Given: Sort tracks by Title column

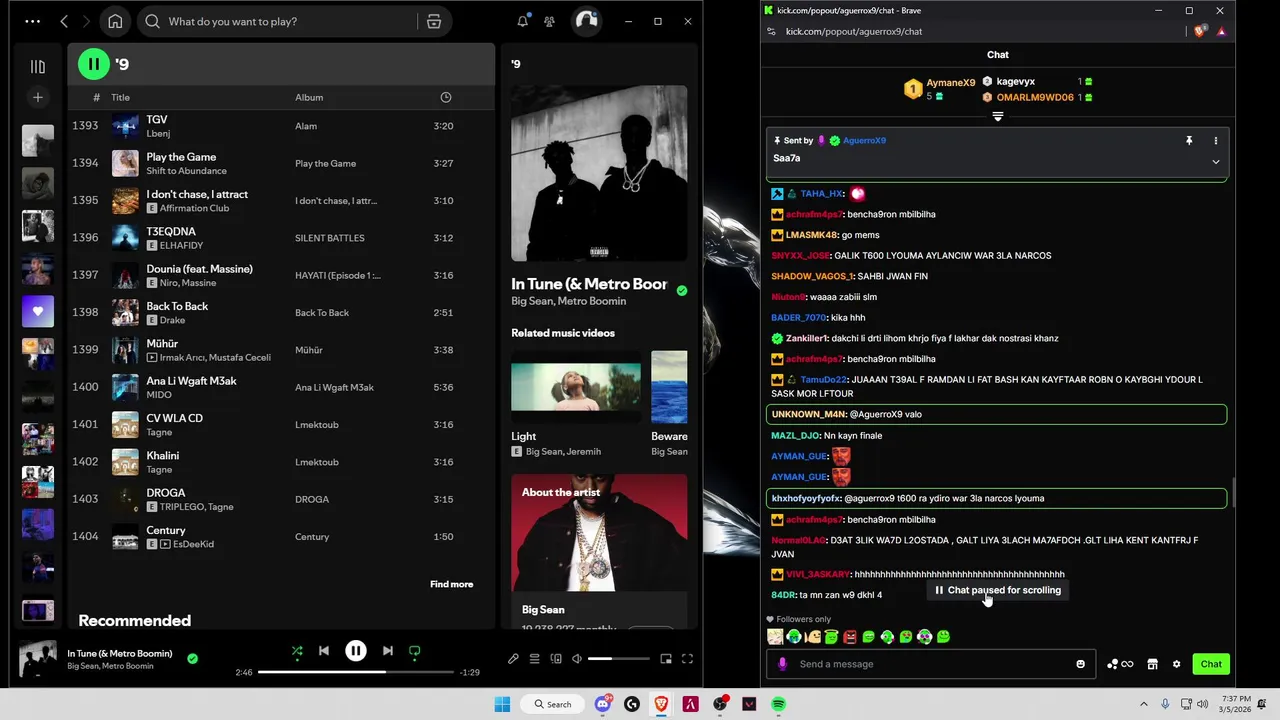Looking at the screenshot, I should [120, 97].
